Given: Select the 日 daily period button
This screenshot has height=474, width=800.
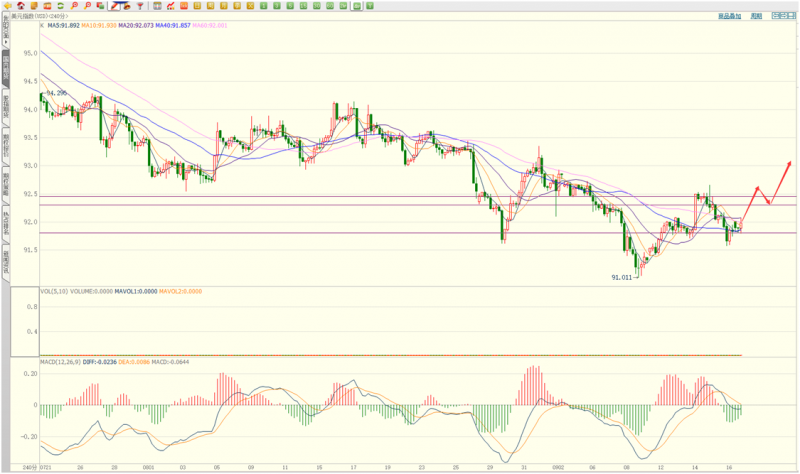Looking at the screenshot, I should click(197, 6).
